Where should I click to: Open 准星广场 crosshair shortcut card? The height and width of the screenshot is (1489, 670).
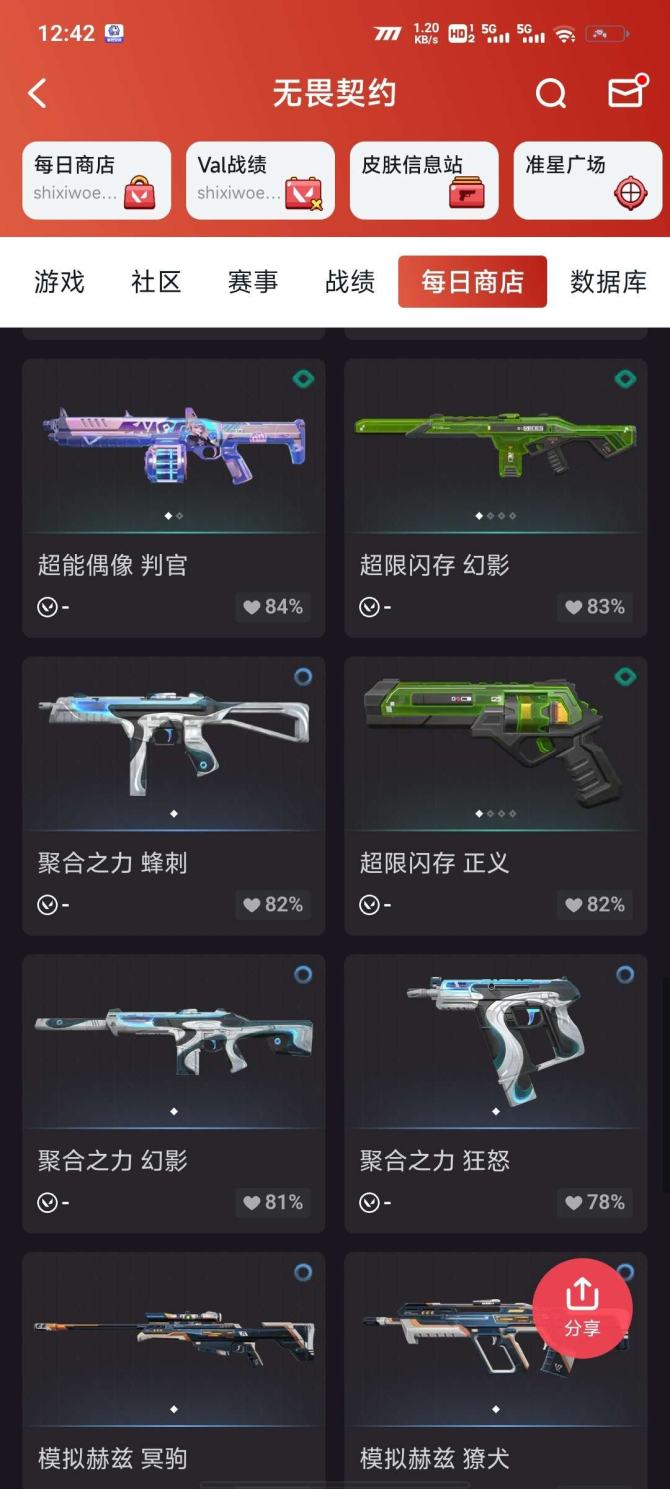point(588,180)
